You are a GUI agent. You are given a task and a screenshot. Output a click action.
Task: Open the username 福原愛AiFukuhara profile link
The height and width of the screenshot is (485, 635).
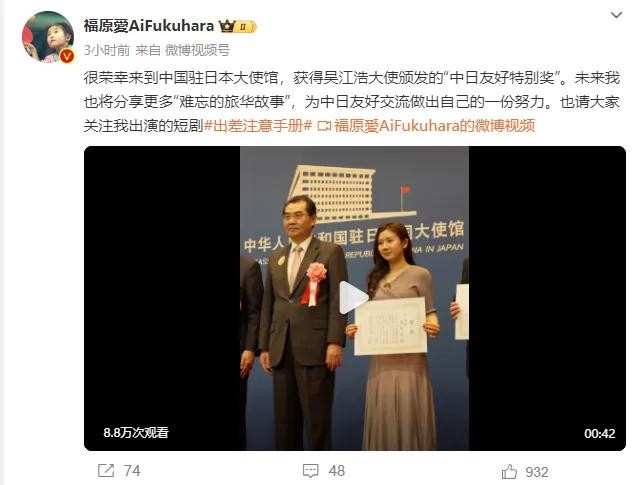149,26
